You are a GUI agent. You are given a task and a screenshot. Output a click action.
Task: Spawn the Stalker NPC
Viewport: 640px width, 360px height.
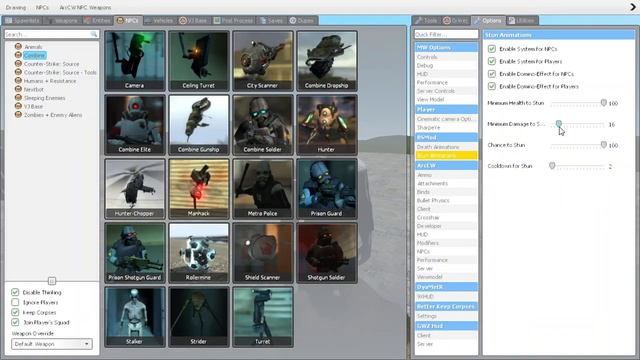(135, 317)
